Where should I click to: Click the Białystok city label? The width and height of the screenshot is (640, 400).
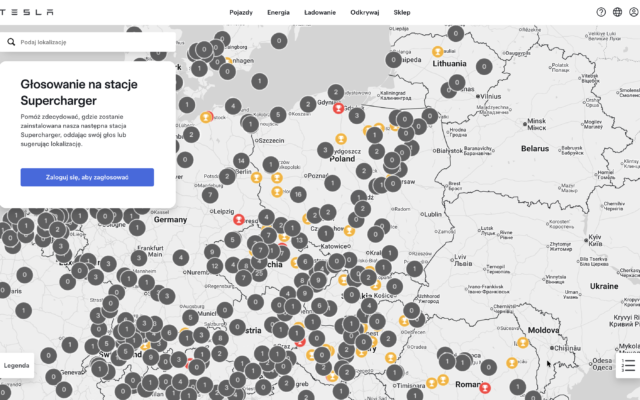point(449,151)
